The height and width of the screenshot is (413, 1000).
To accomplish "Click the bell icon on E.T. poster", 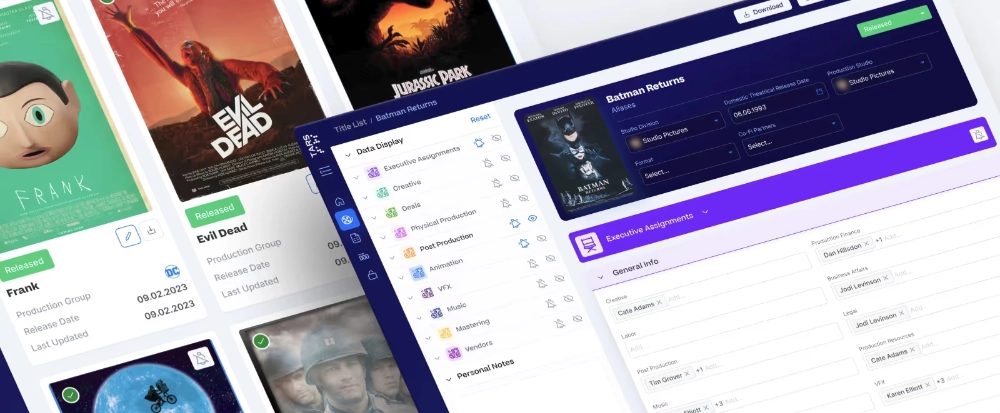I will pyautogui.click(x=200, y=358).
